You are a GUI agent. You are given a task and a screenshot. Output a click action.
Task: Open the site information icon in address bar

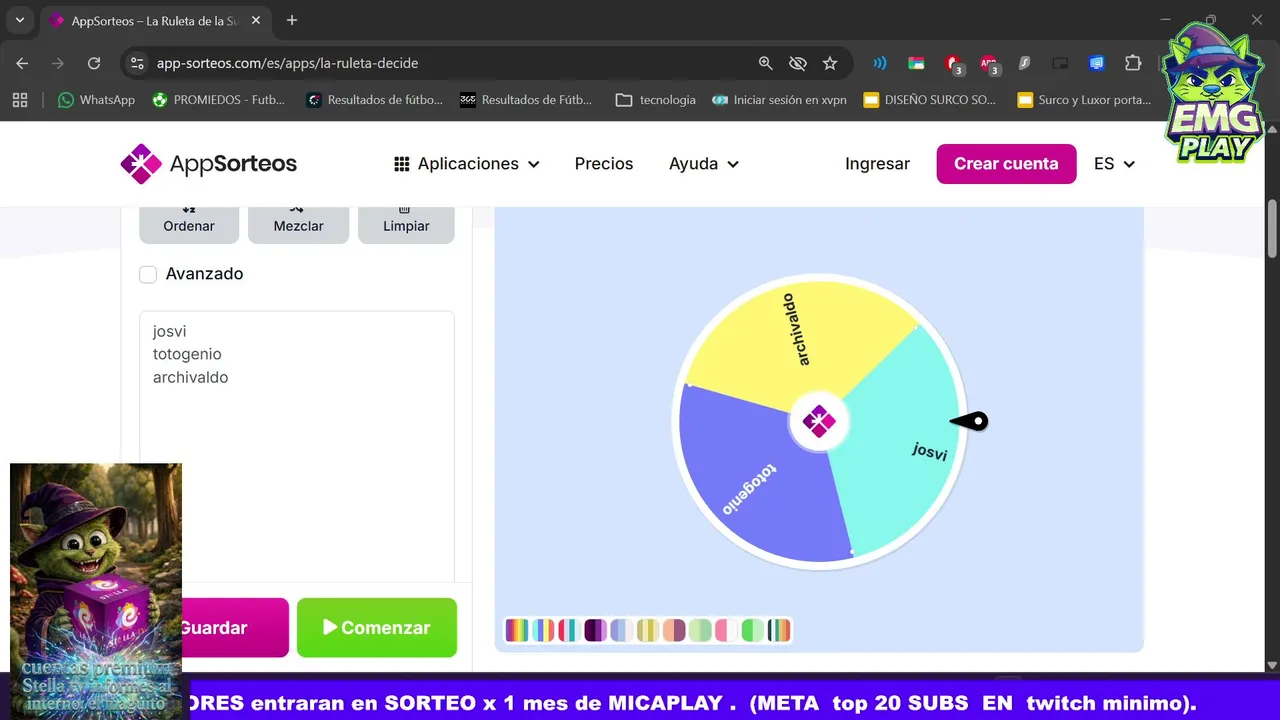click(x=137, y=63)
